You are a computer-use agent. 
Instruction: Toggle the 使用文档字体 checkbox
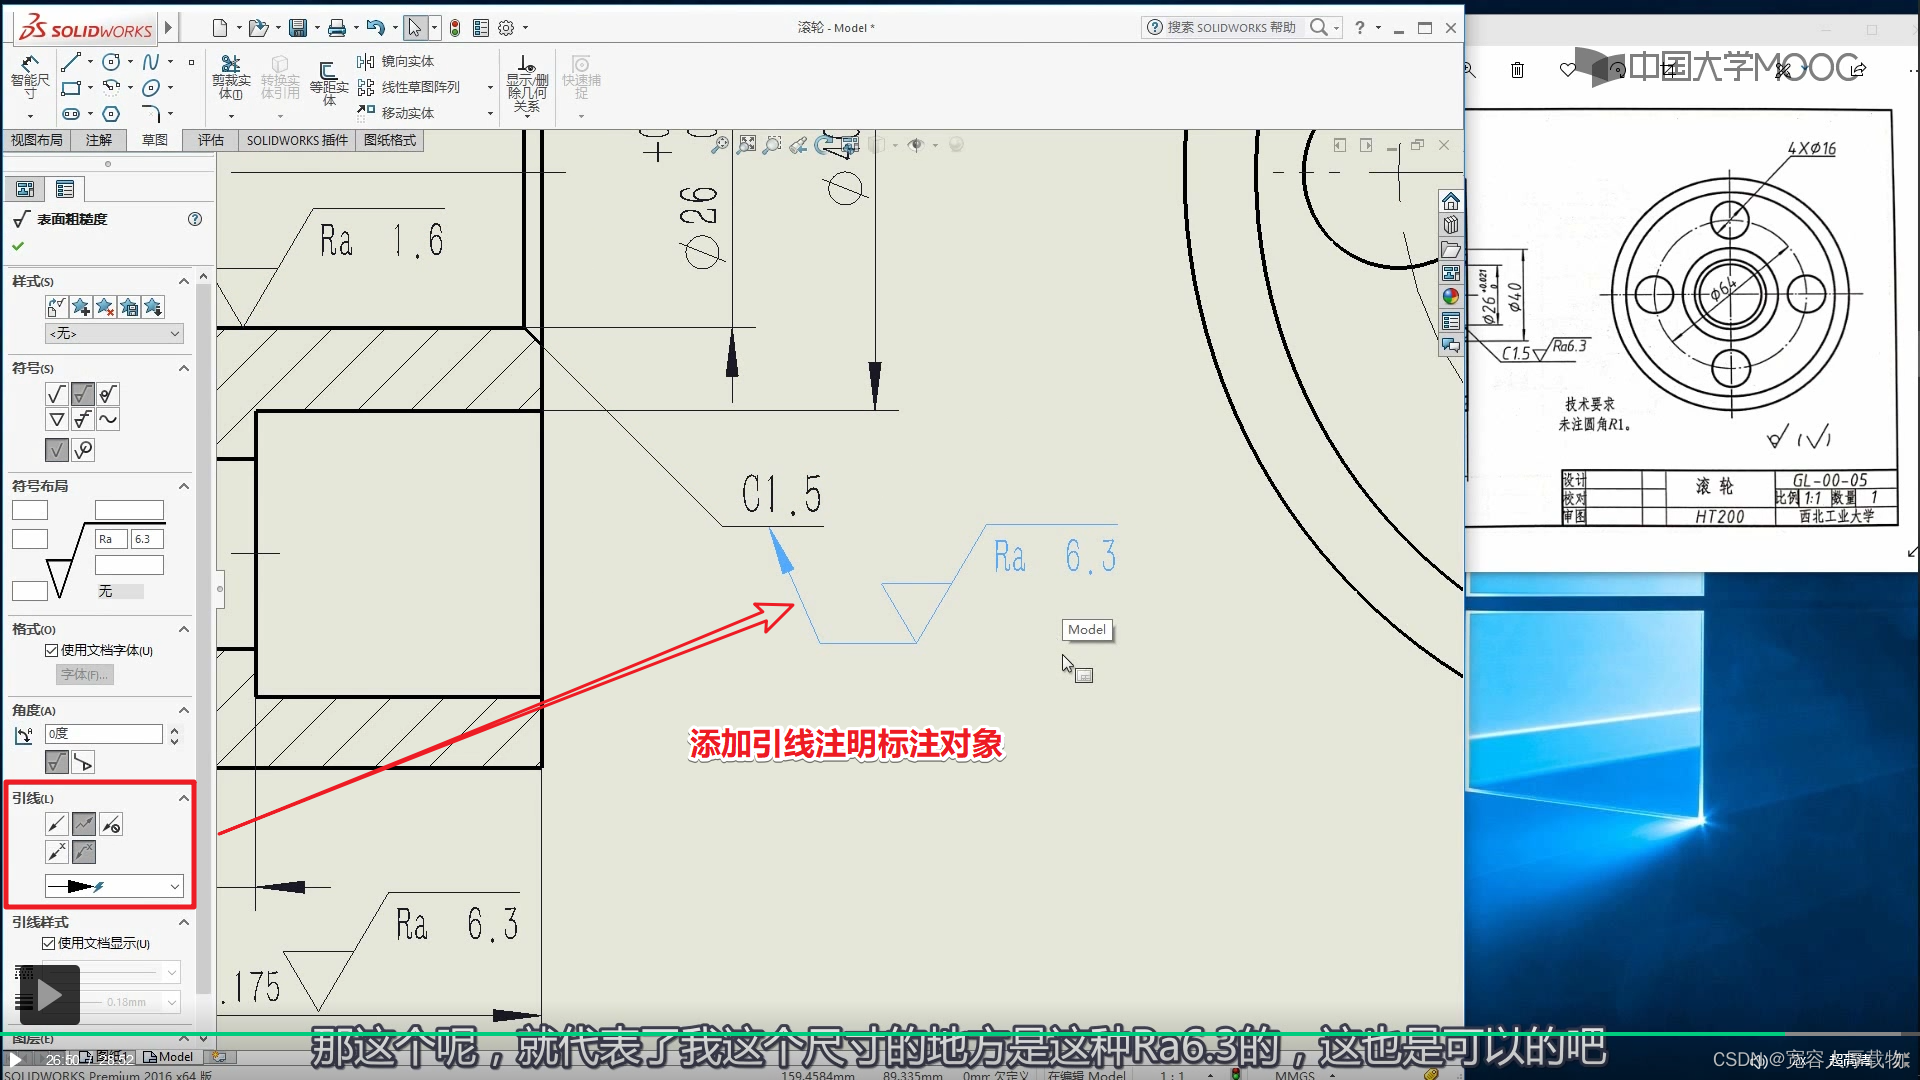51,650
